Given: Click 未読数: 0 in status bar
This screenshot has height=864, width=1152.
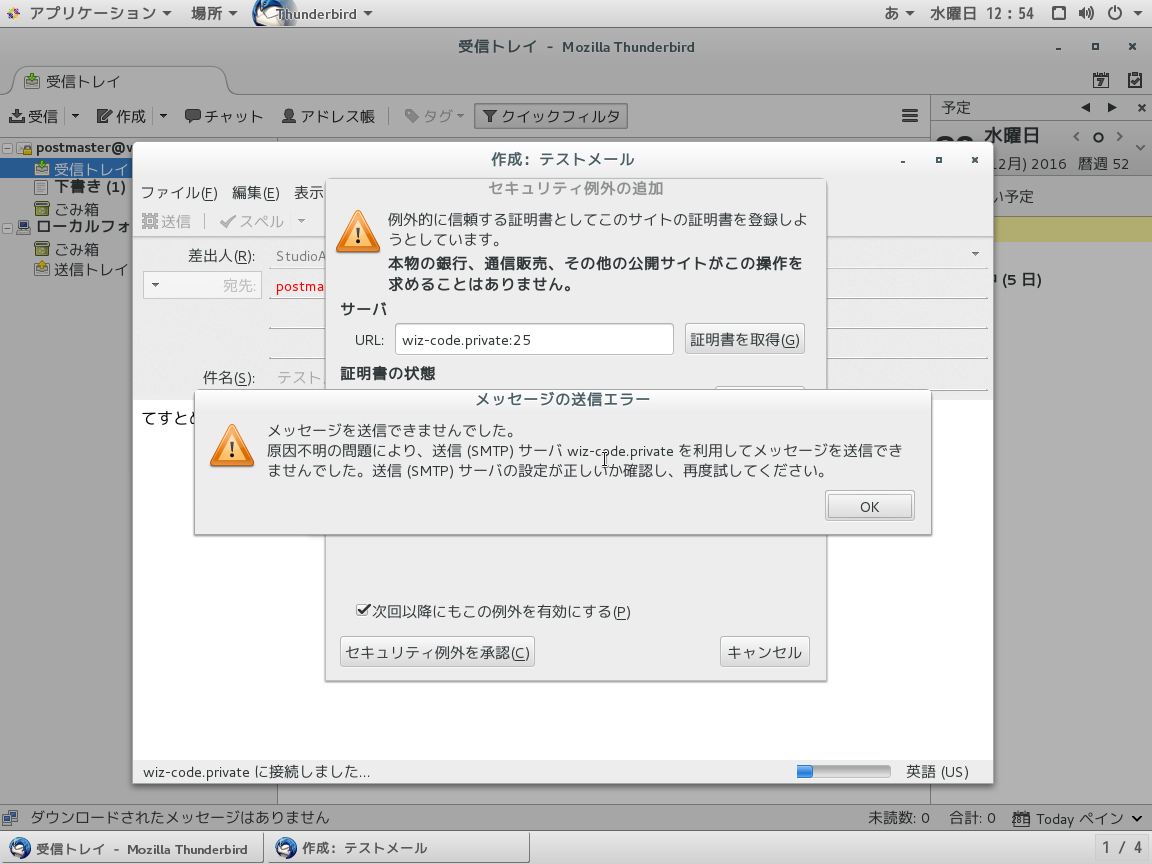Looking at the screenshot, I should [x=898, y=818].
